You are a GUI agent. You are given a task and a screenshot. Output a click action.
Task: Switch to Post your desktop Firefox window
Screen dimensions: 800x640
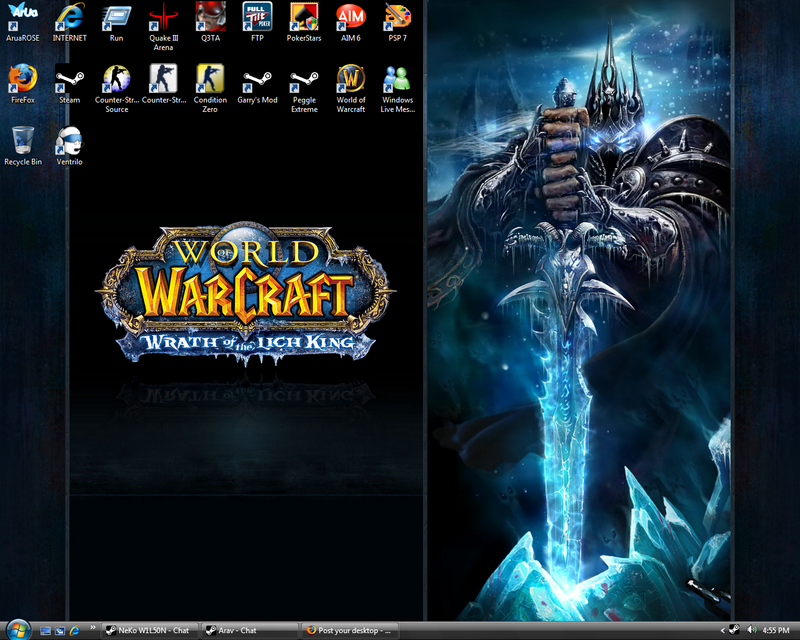(349, 631)
